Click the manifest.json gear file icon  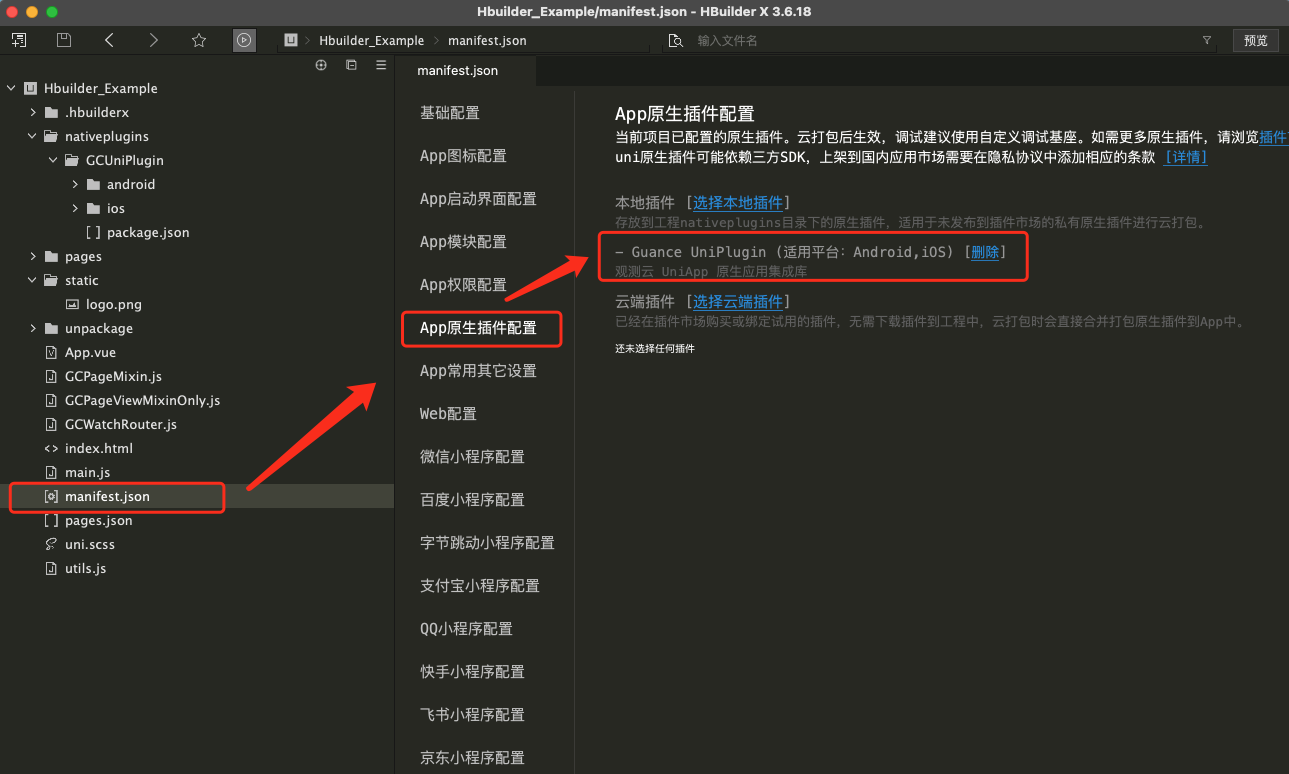pos(51,496)
